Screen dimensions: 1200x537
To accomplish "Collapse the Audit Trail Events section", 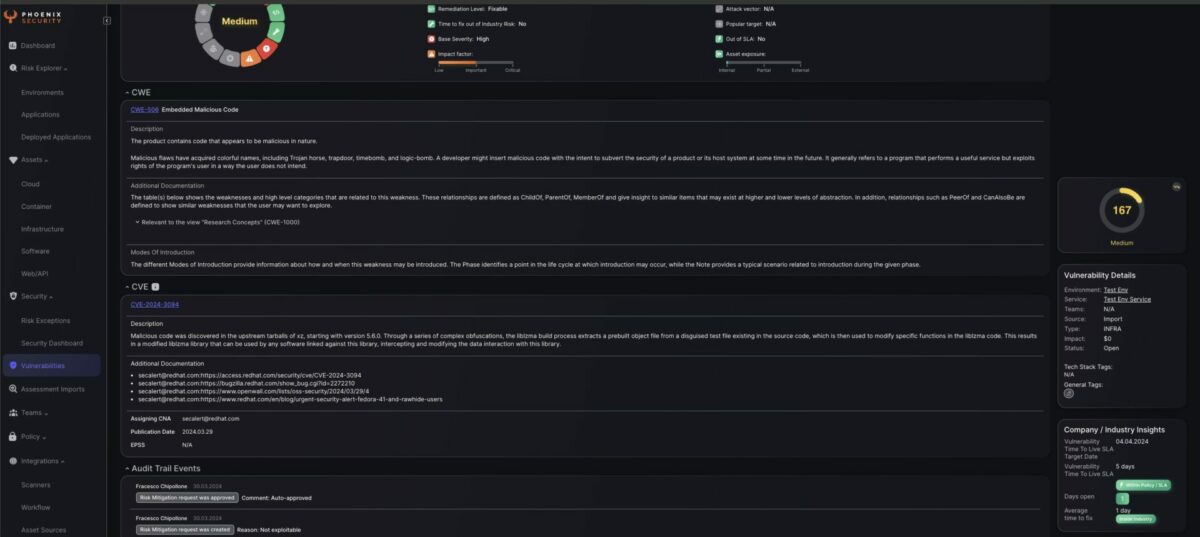I will coord(126,468).
